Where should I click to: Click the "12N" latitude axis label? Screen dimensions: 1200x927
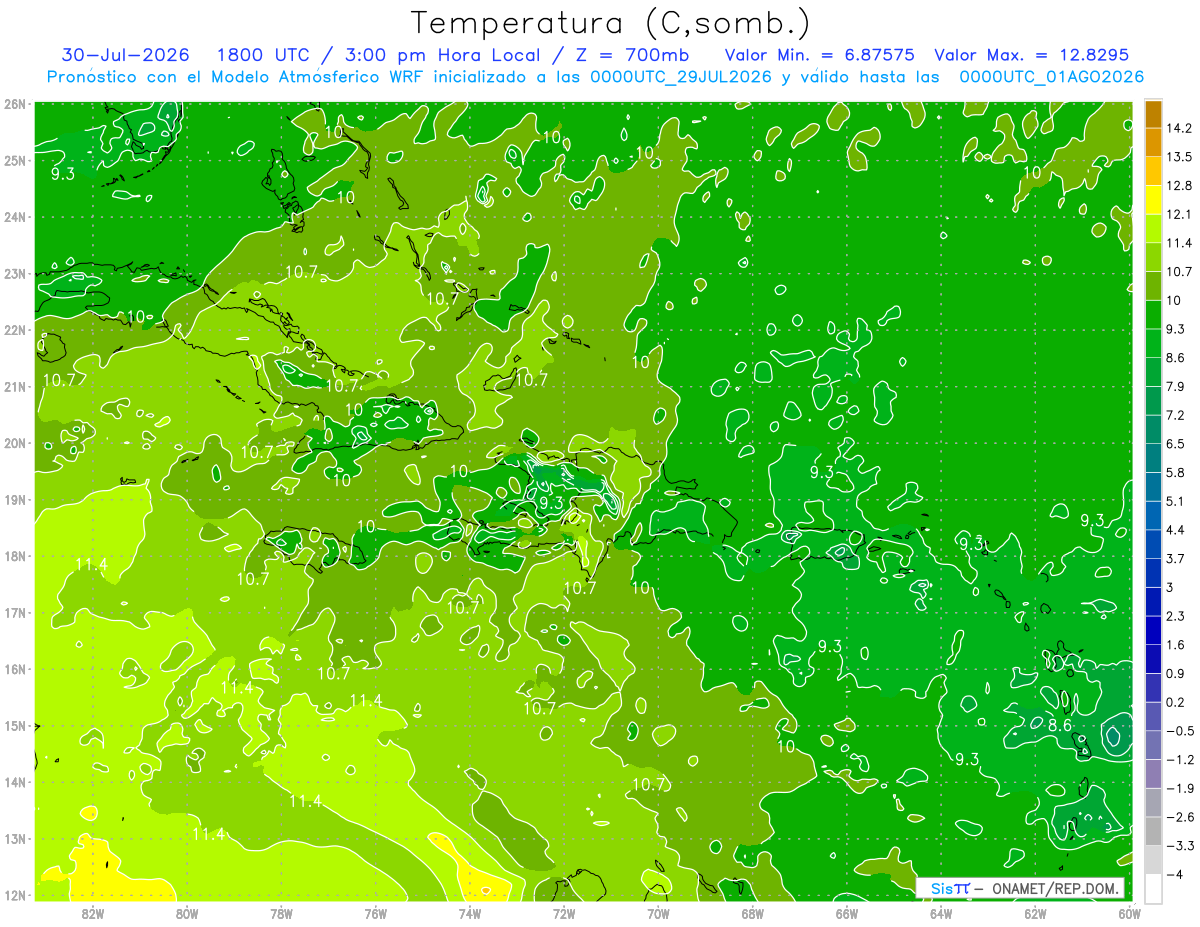click(16, 895)
